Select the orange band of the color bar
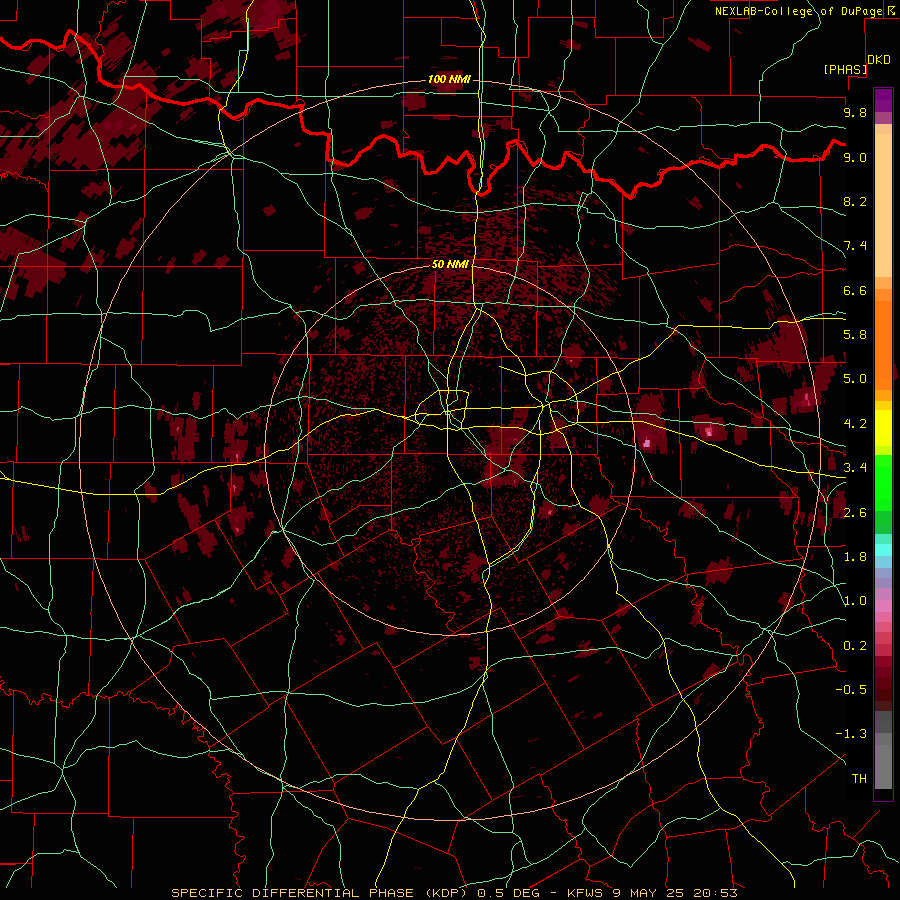This screenshot has width=900, height=900. click(x=883, y=340)
